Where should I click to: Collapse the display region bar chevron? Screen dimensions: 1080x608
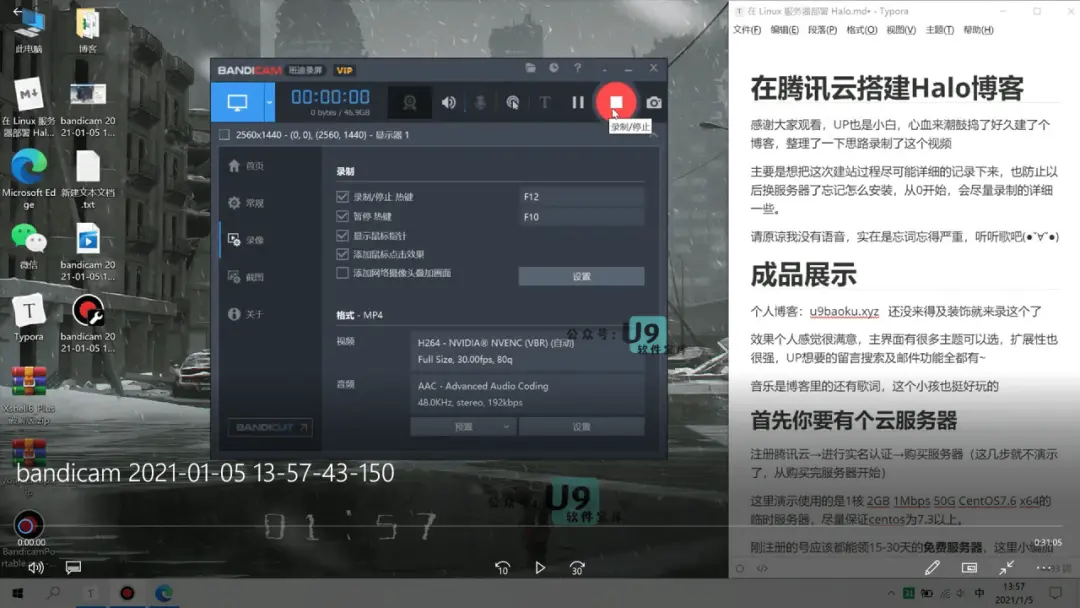tap(653, 135)
